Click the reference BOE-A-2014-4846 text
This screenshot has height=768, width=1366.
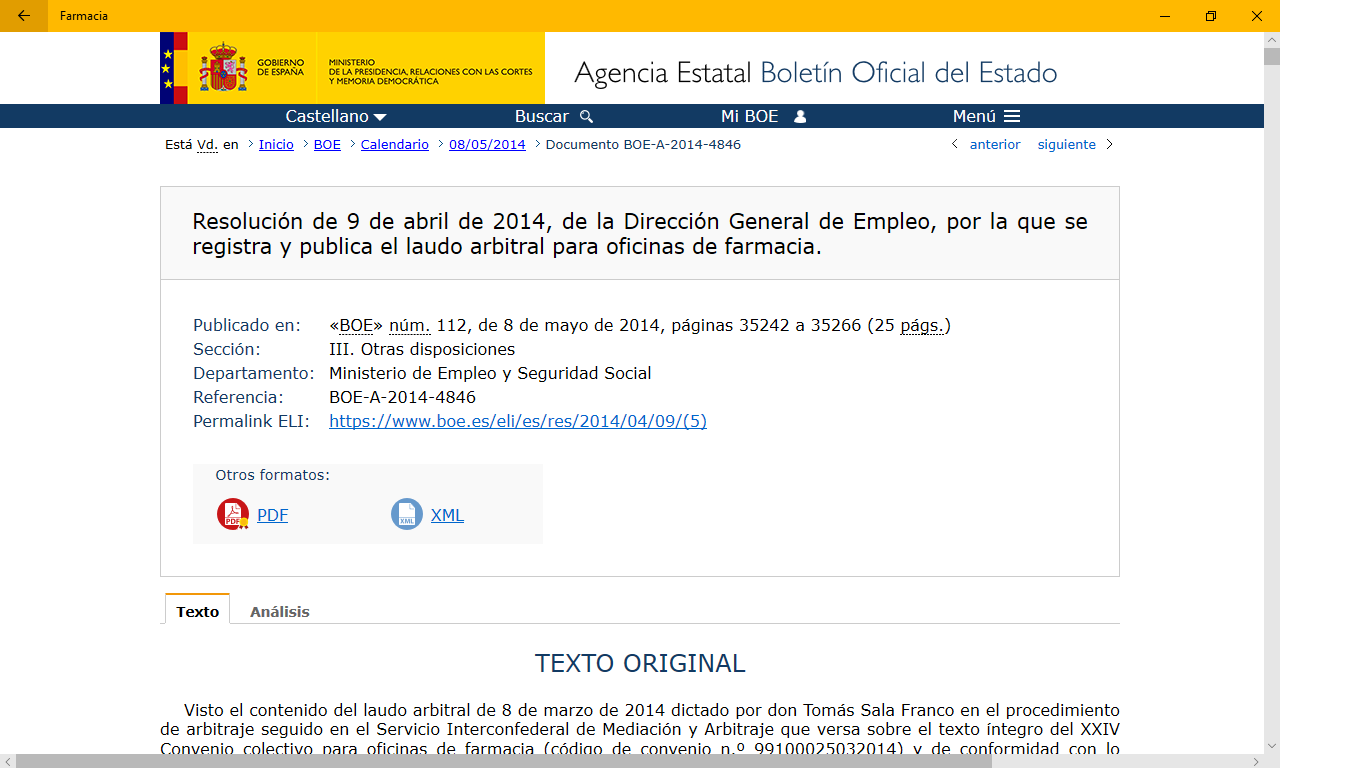(402, 397)
